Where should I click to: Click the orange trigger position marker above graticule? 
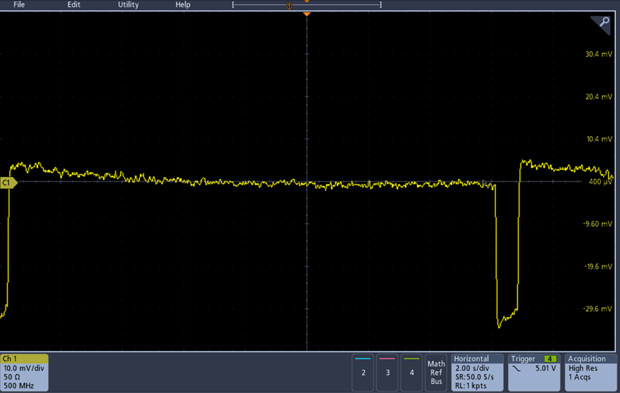click(307, 14)
